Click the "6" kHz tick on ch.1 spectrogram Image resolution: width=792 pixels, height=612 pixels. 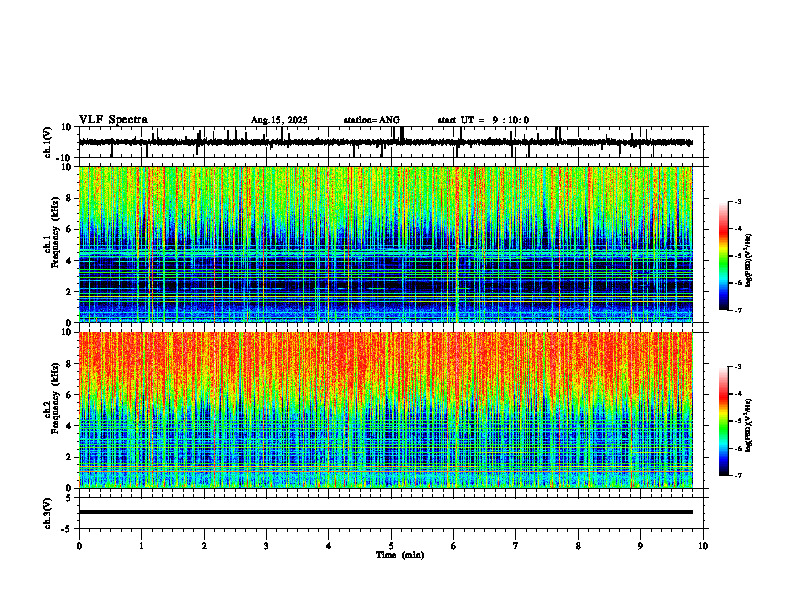tap(70, 229)
